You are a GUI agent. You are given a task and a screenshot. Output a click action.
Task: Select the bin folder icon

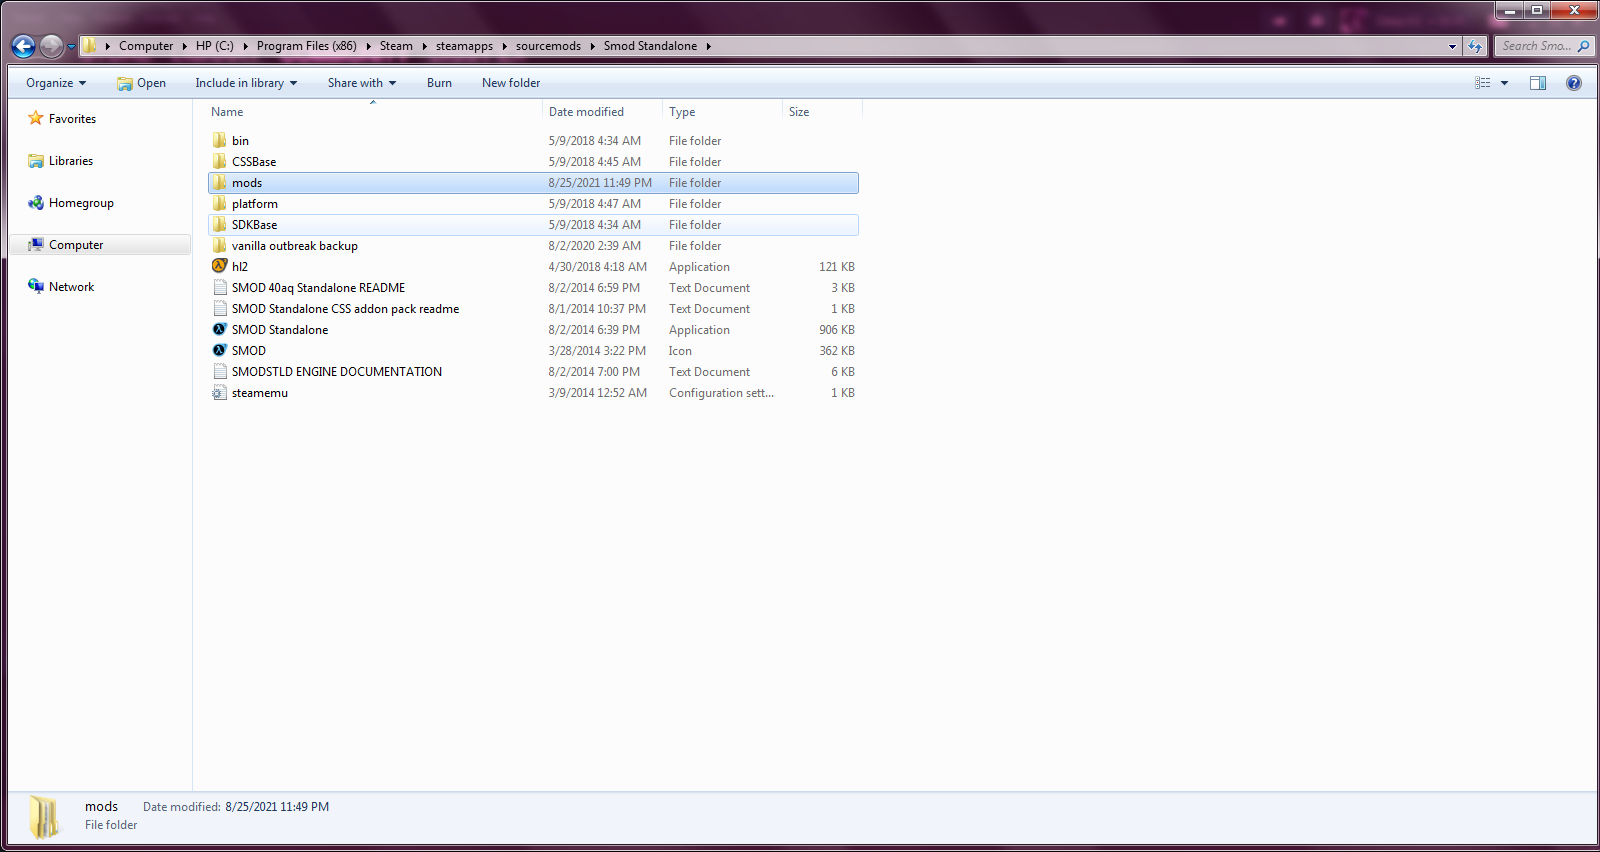[x=220, y=141]
